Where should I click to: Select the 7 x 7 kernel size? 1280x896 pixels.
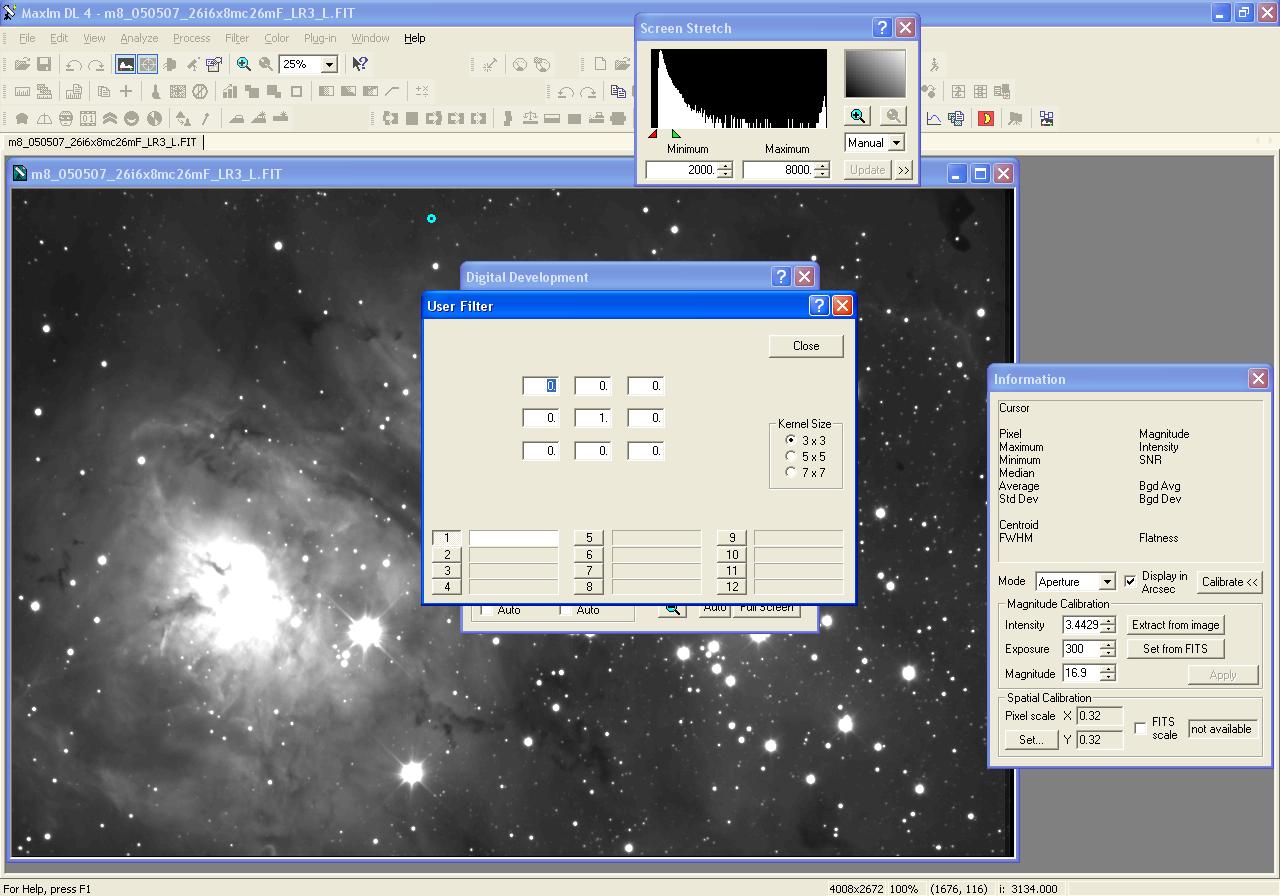pyautogui.click(x=791, y=473)
